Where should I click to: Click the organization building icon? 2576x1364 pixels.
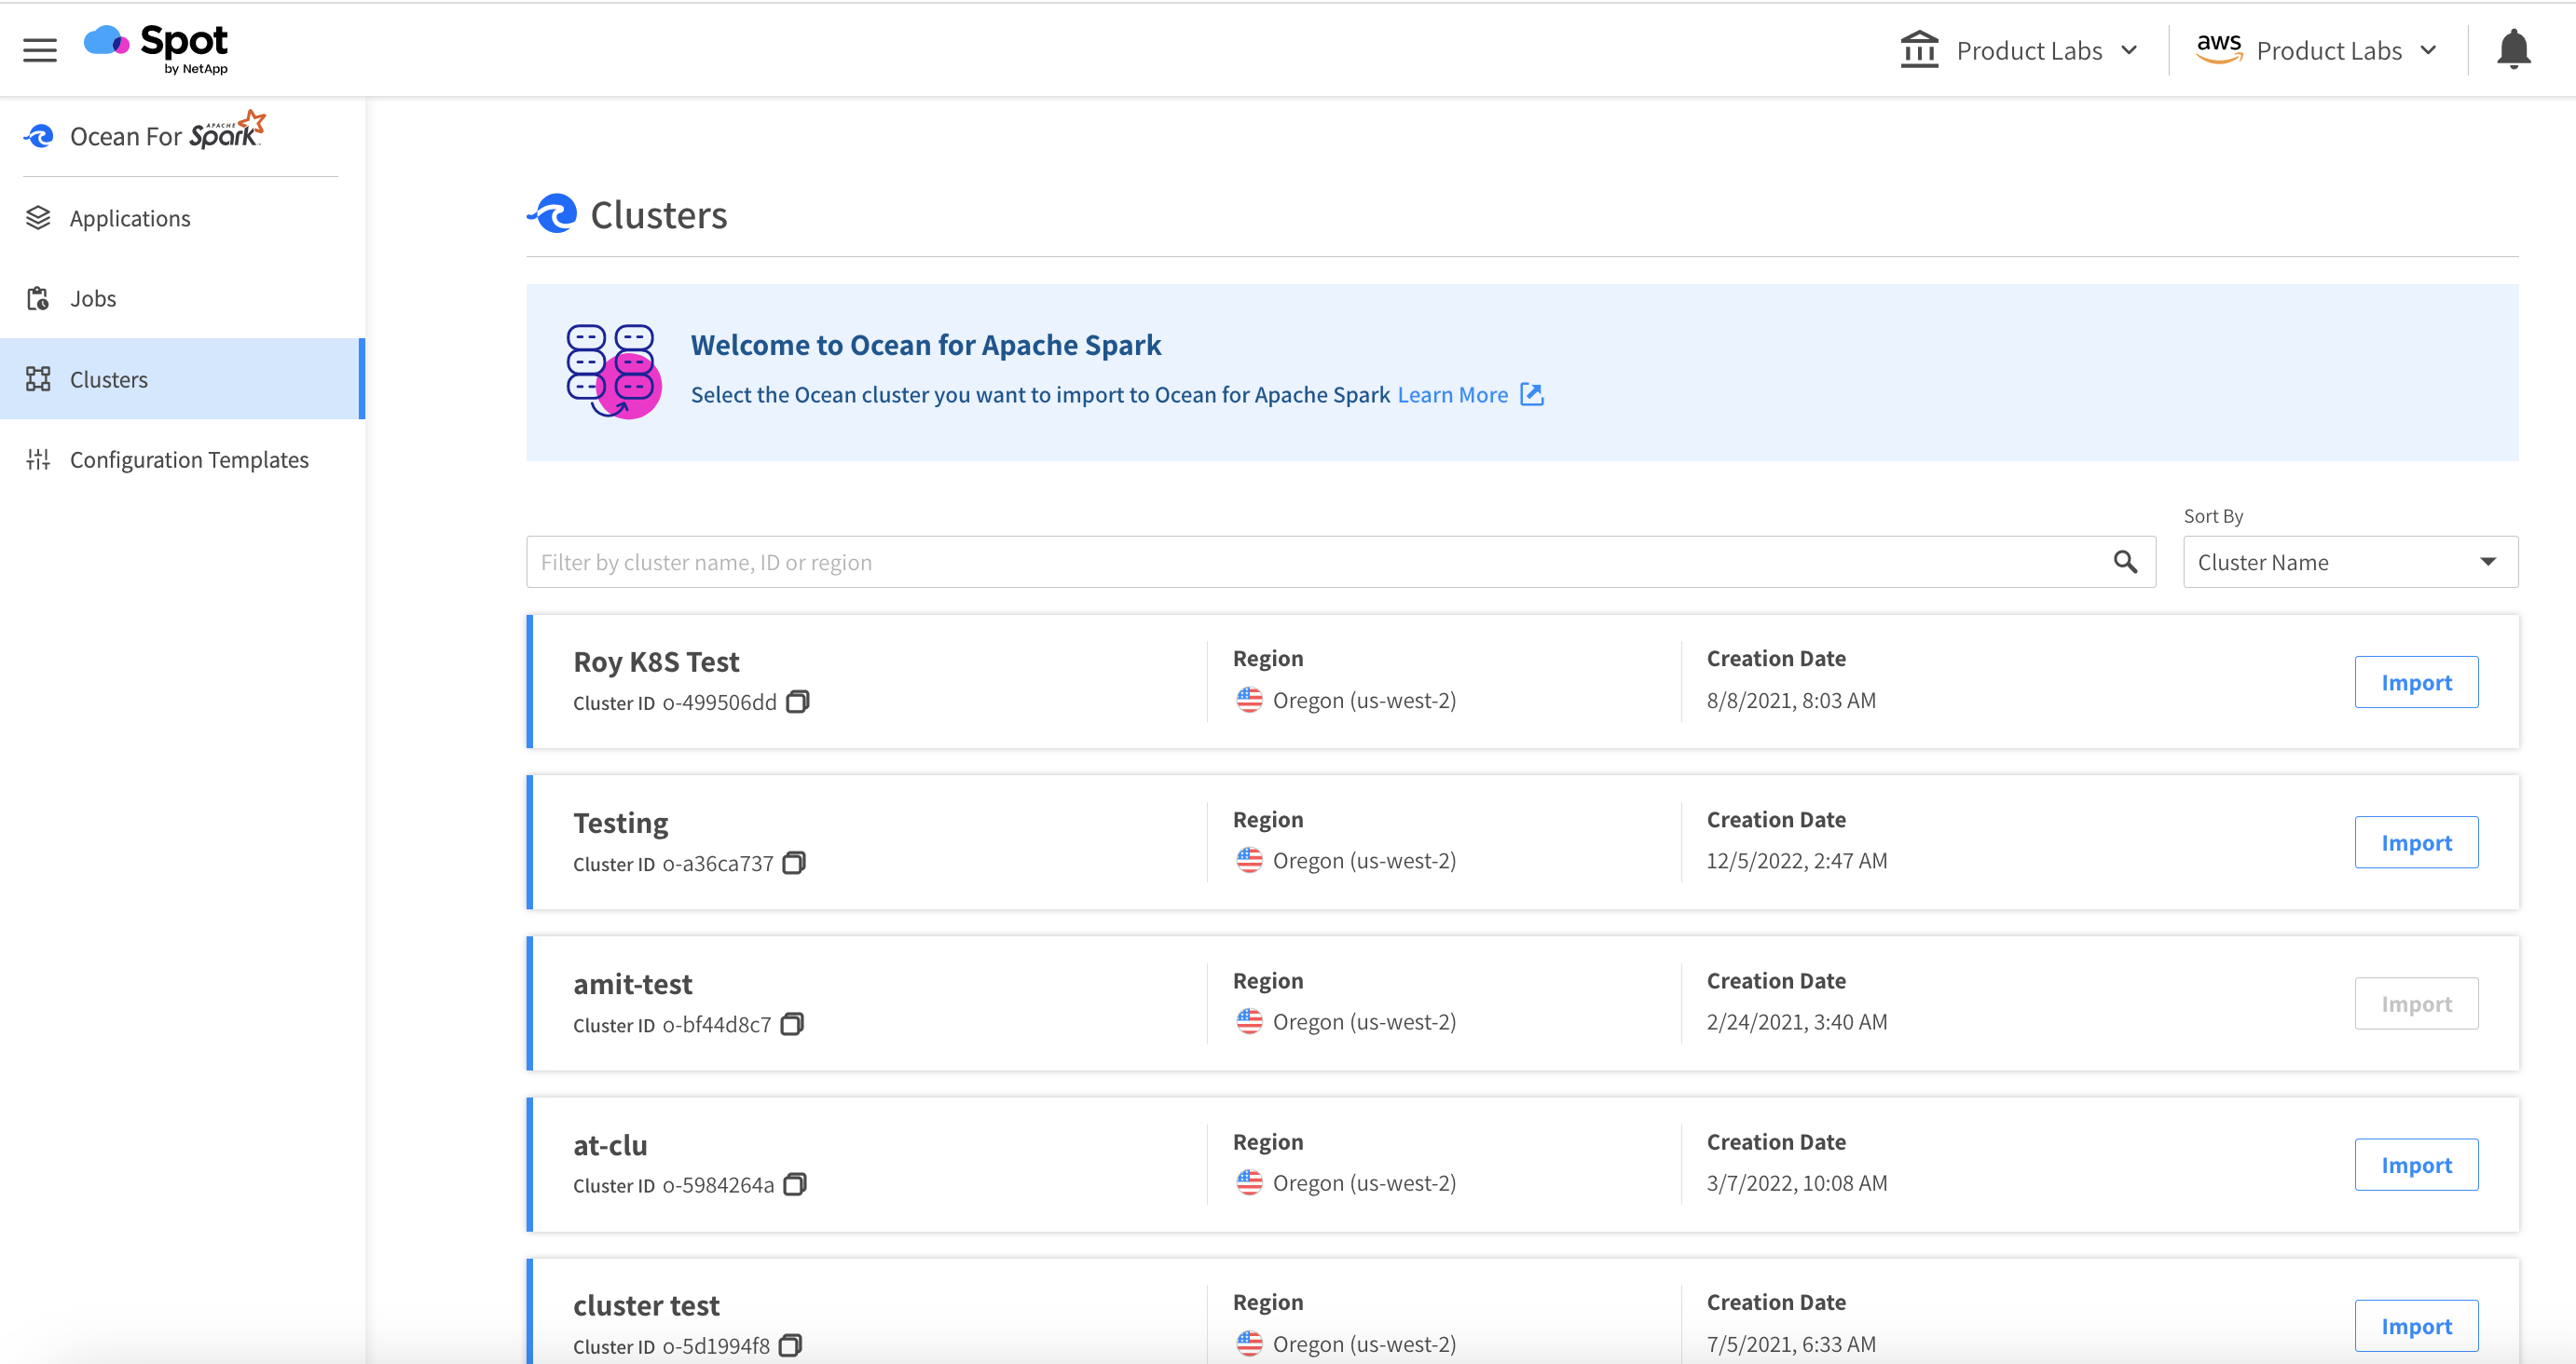(1919, 50)
